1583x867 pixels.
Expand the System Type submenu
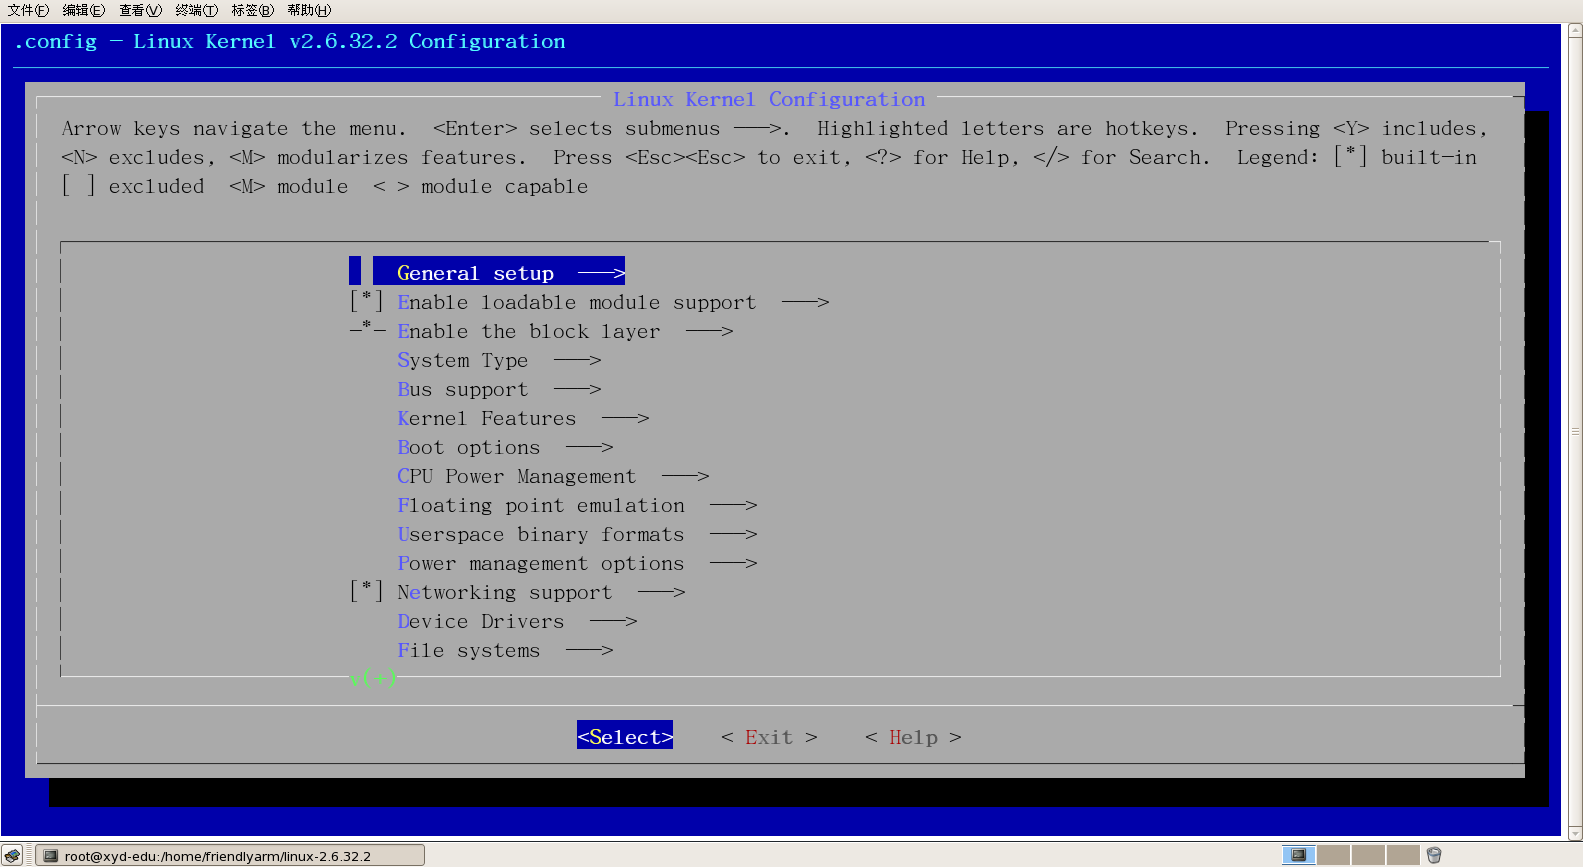499,360
